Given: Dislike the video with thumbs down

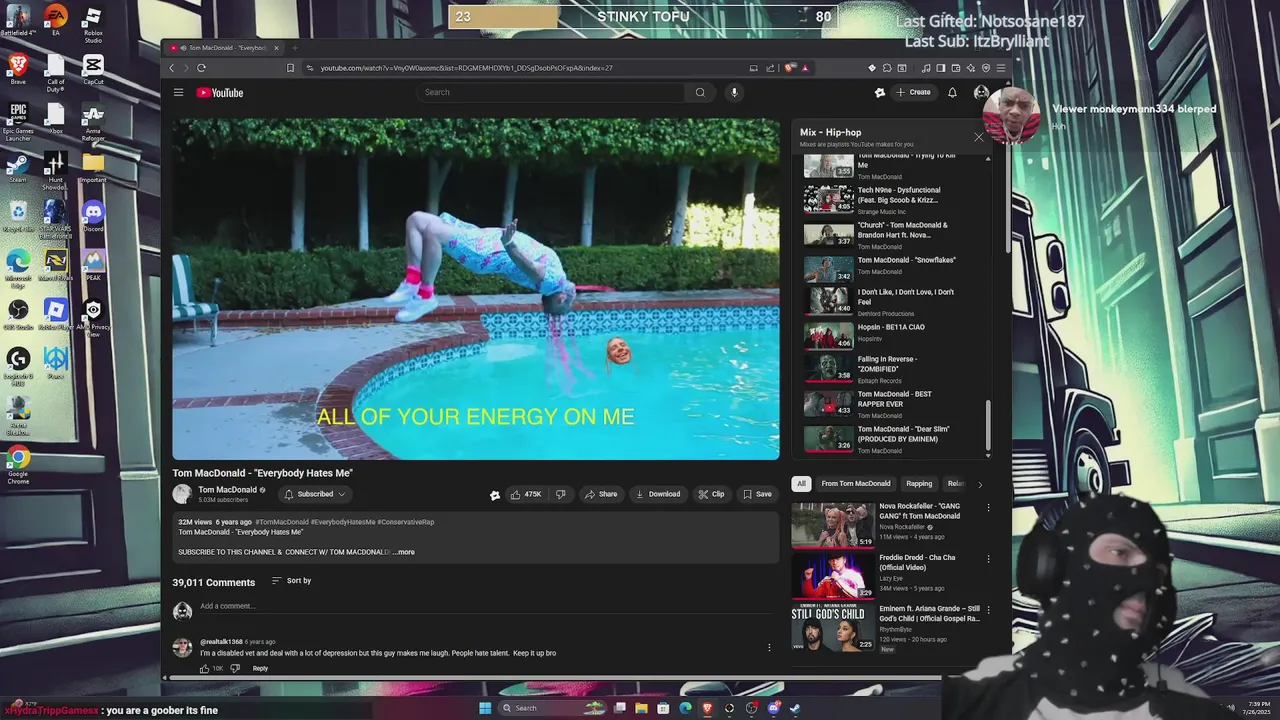Looking at the screenshot, I should pos(560,494).
